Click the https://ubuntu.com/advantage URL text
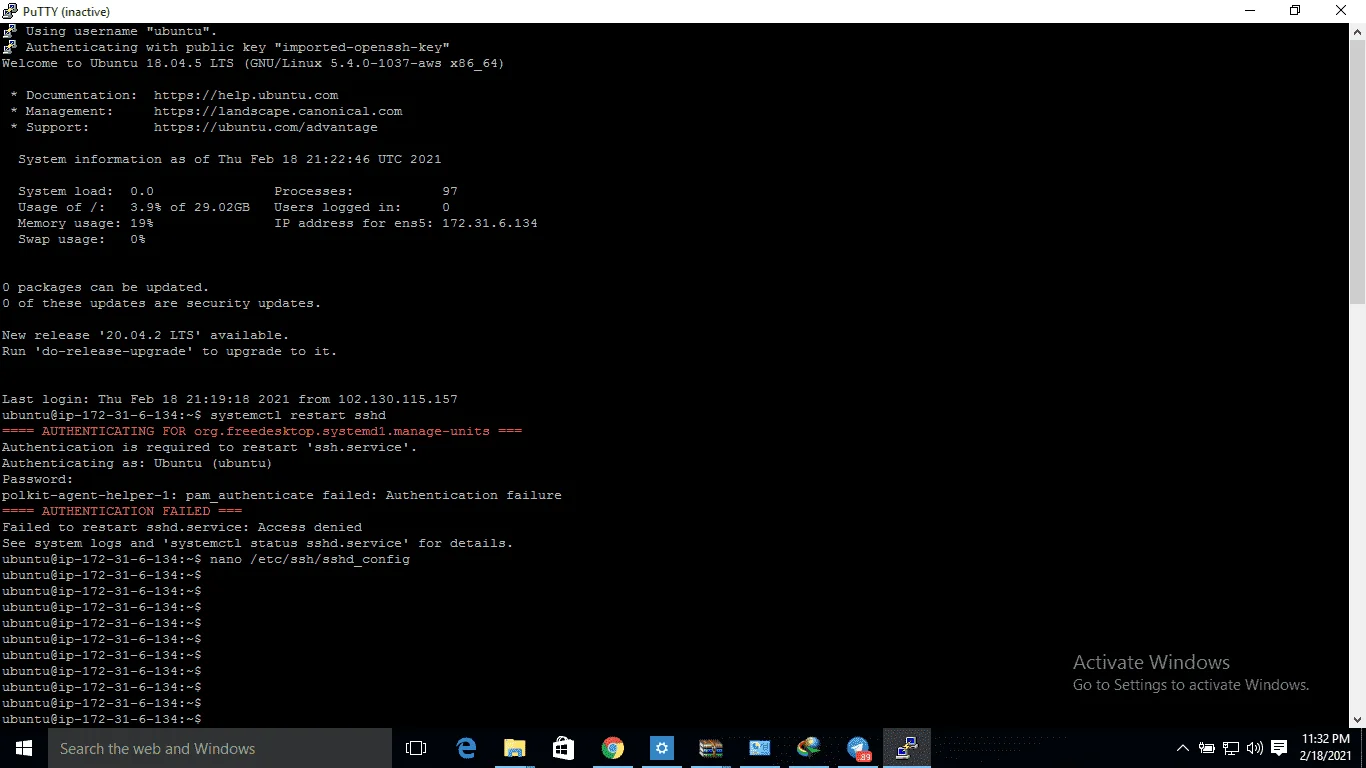 [x=266, y=127]
